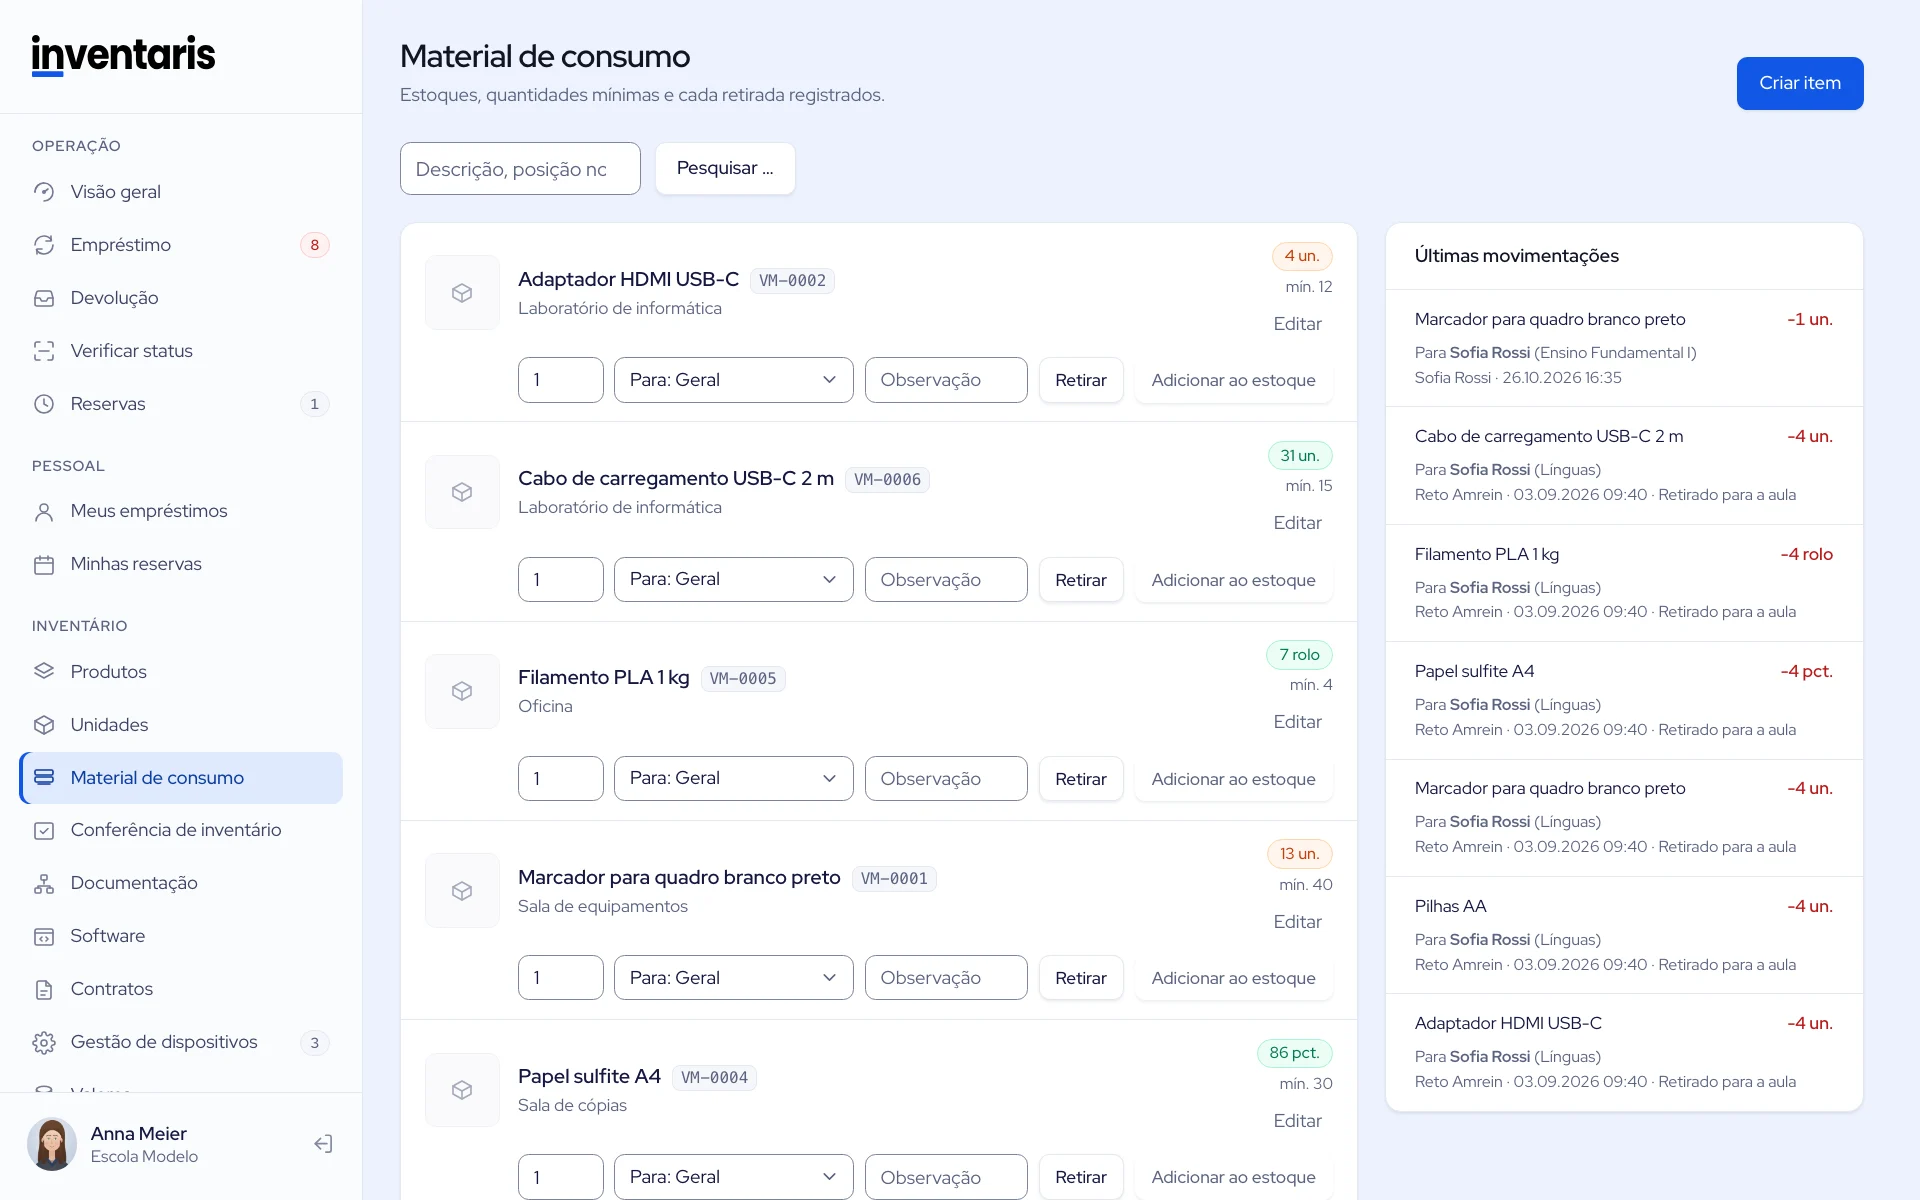Click quantity field for Marcador para quadro branco

click(x=561, y=978)
